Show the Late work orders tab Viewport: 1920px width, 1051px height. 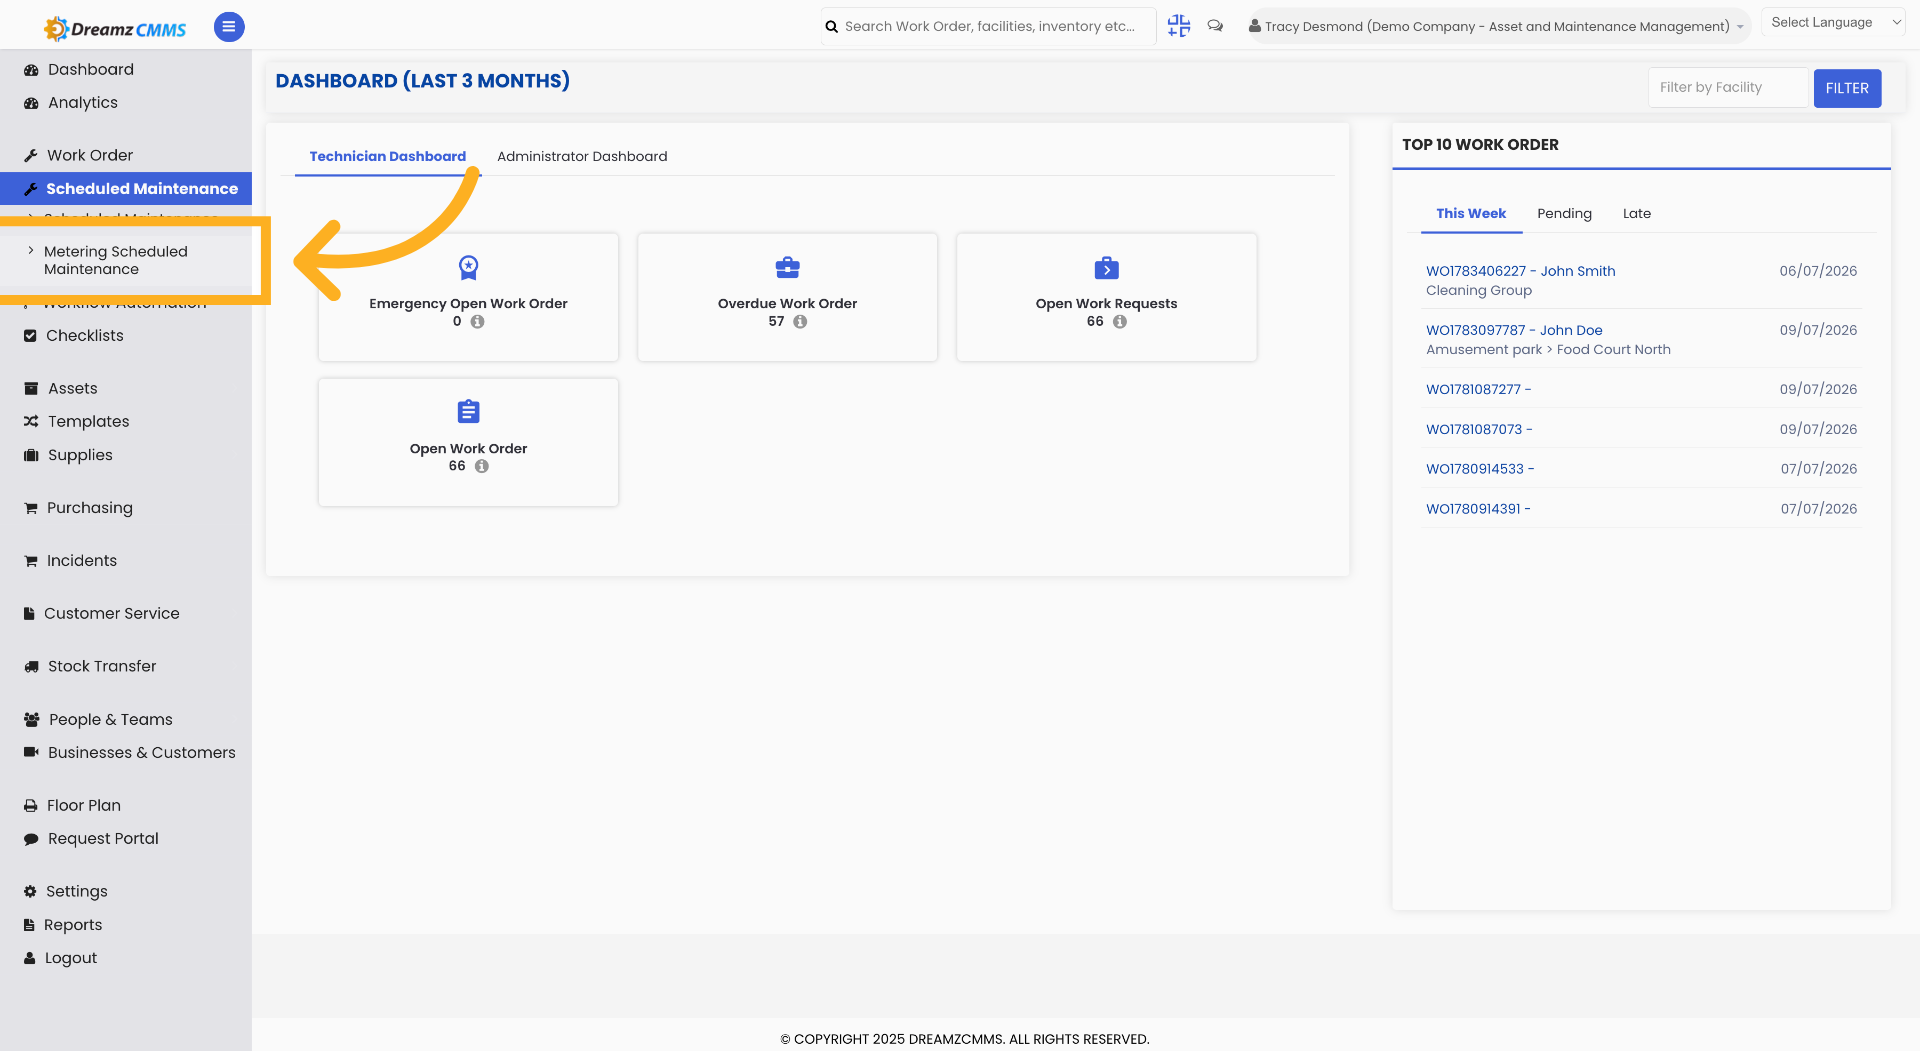(x=1636, y=213)
